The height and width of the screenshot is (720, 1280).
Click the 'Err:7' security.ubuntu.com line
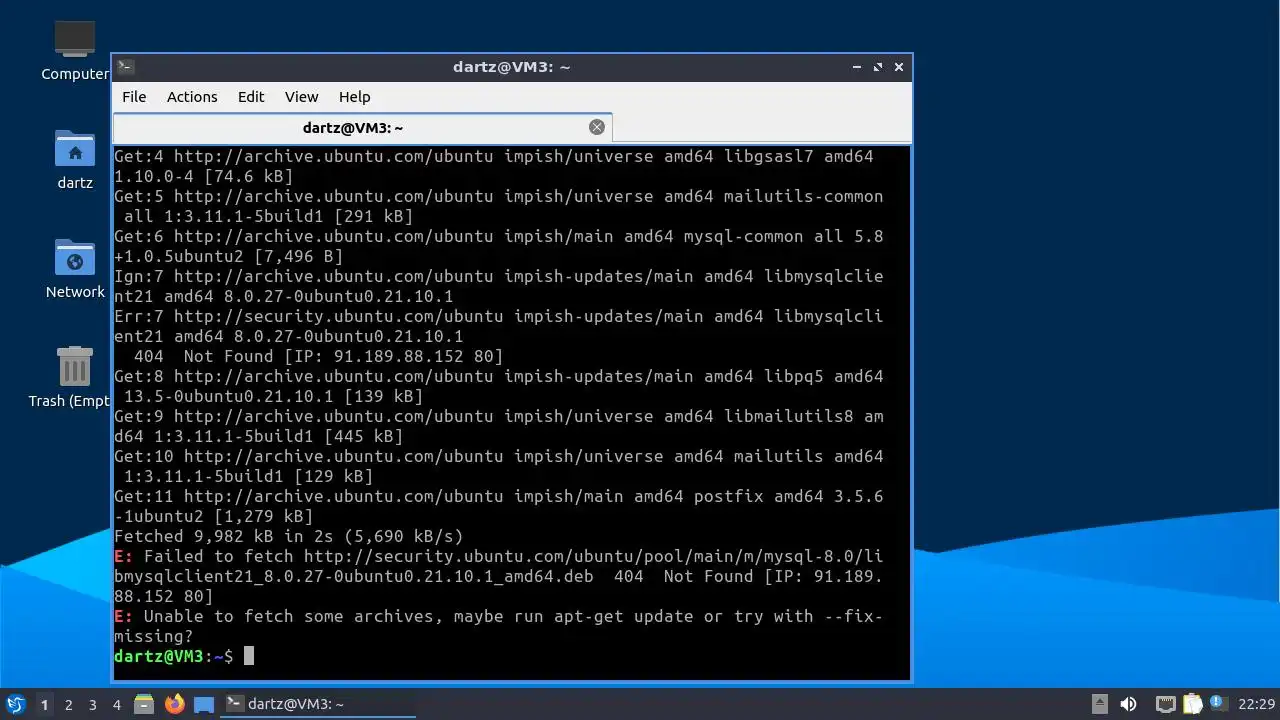coord(499,326)
